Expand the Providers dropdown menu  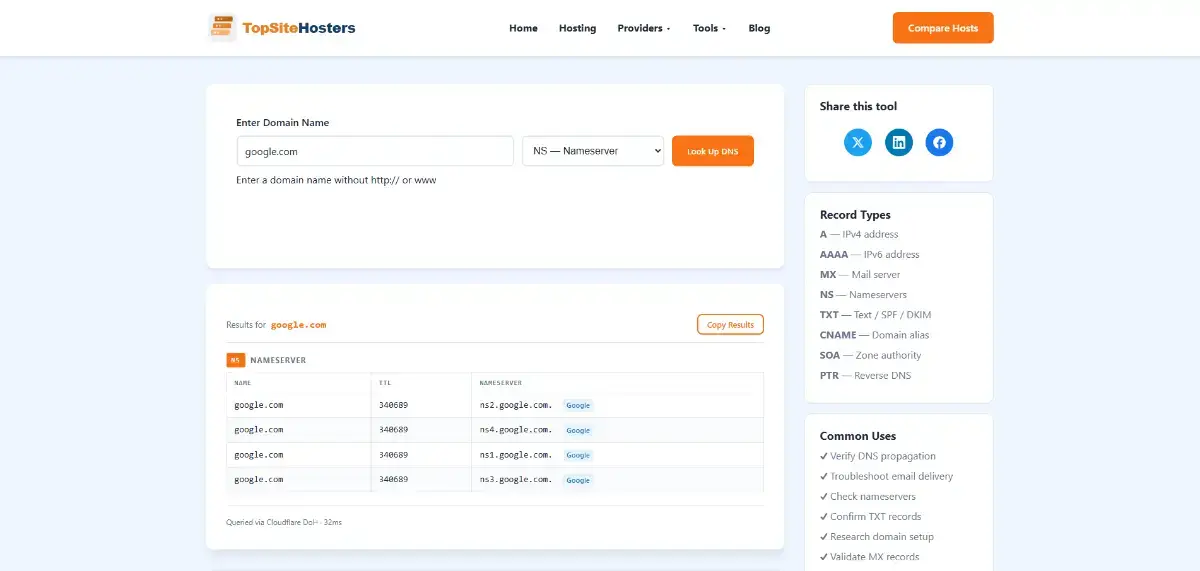pyautogui.click(x=644, y=28)
